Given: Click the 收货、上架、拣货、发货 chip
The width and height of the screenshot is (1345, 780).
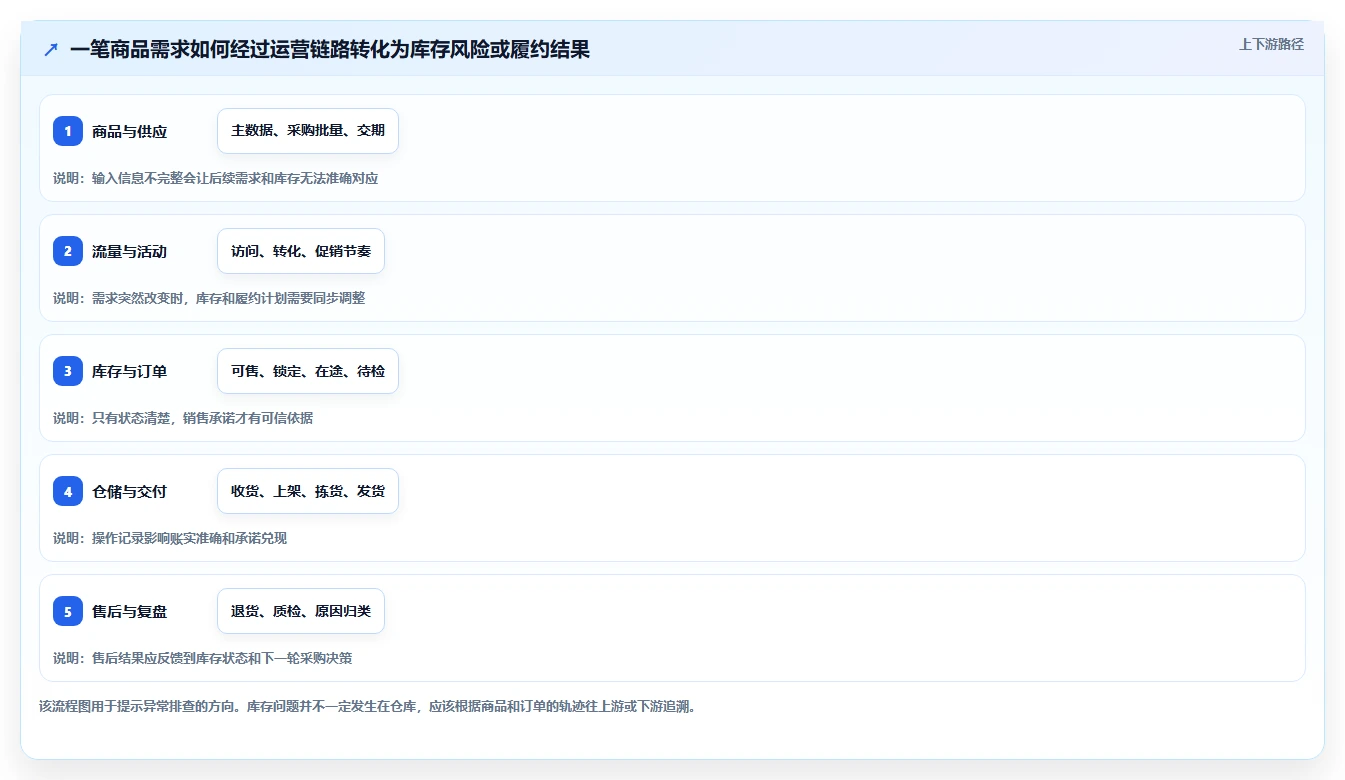Looking at the screenshot, I should pyautogui.click(x=308, y=491).
